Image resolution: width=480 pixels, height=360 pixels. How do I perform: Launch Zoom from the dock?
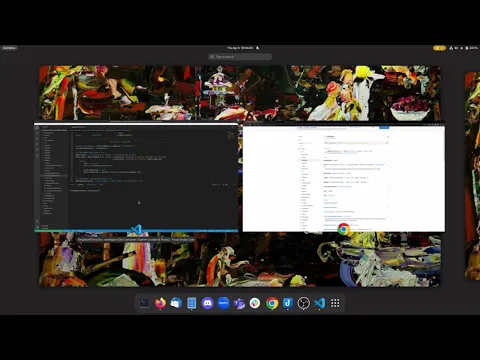point(223,303)
